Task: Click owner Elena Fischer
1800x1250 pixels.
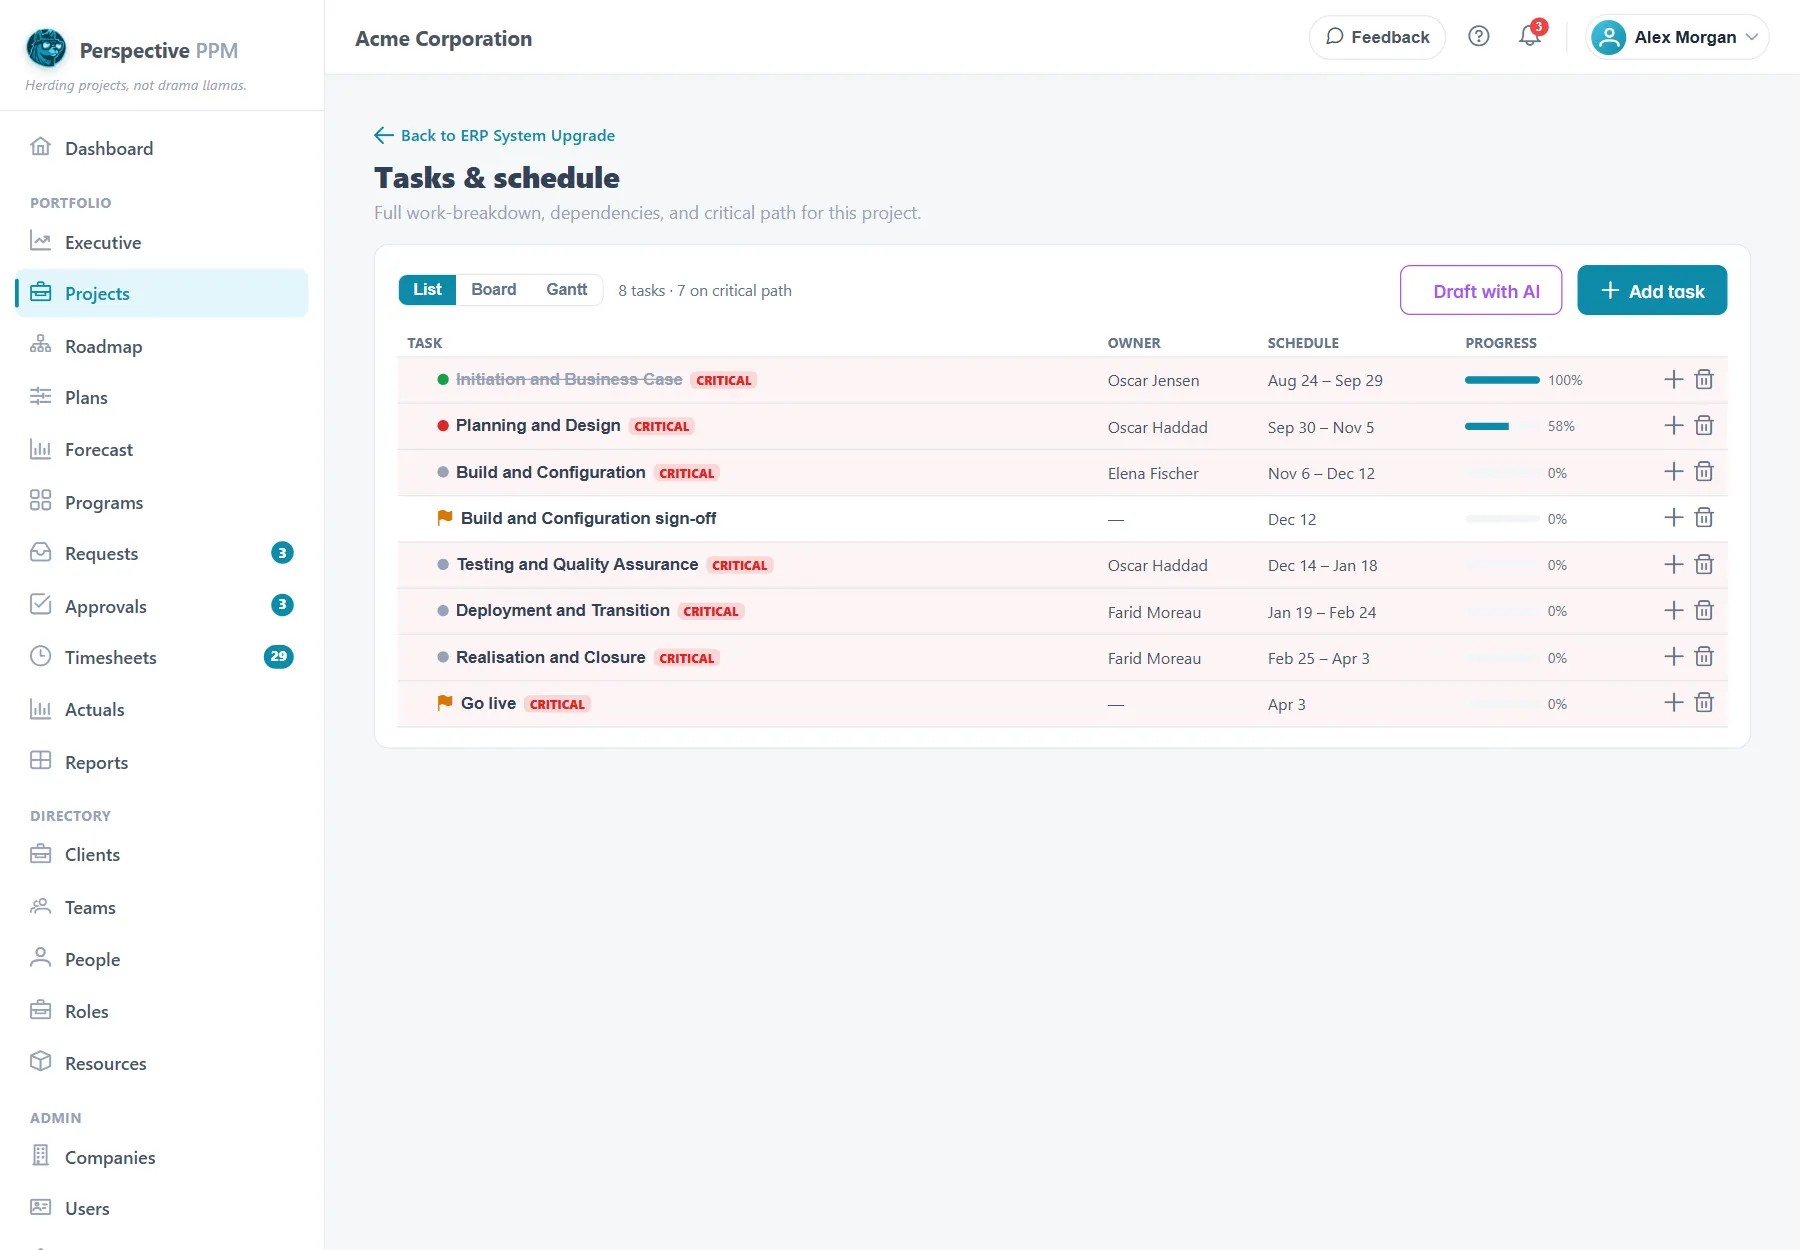Action: click(x=1153, y=473)
